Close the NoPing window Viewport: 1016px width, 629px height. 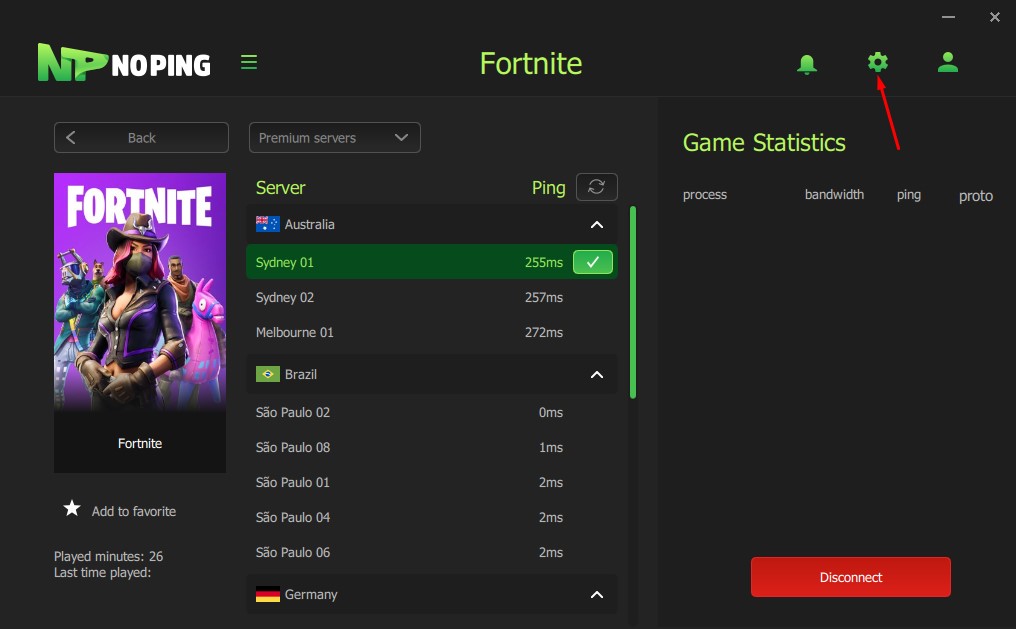[x=995, y=17]
